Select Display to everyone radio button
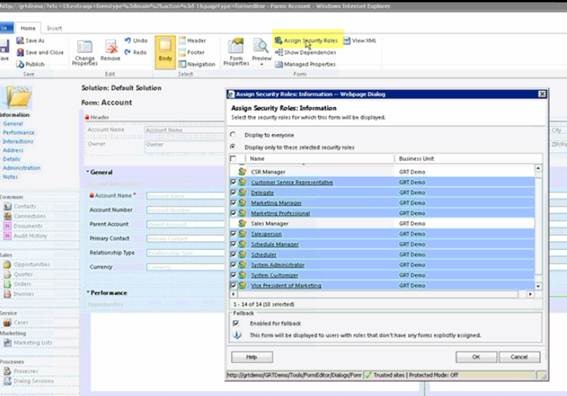The width and height of the screenshot is (567, 396). click(x=233, y=135)
